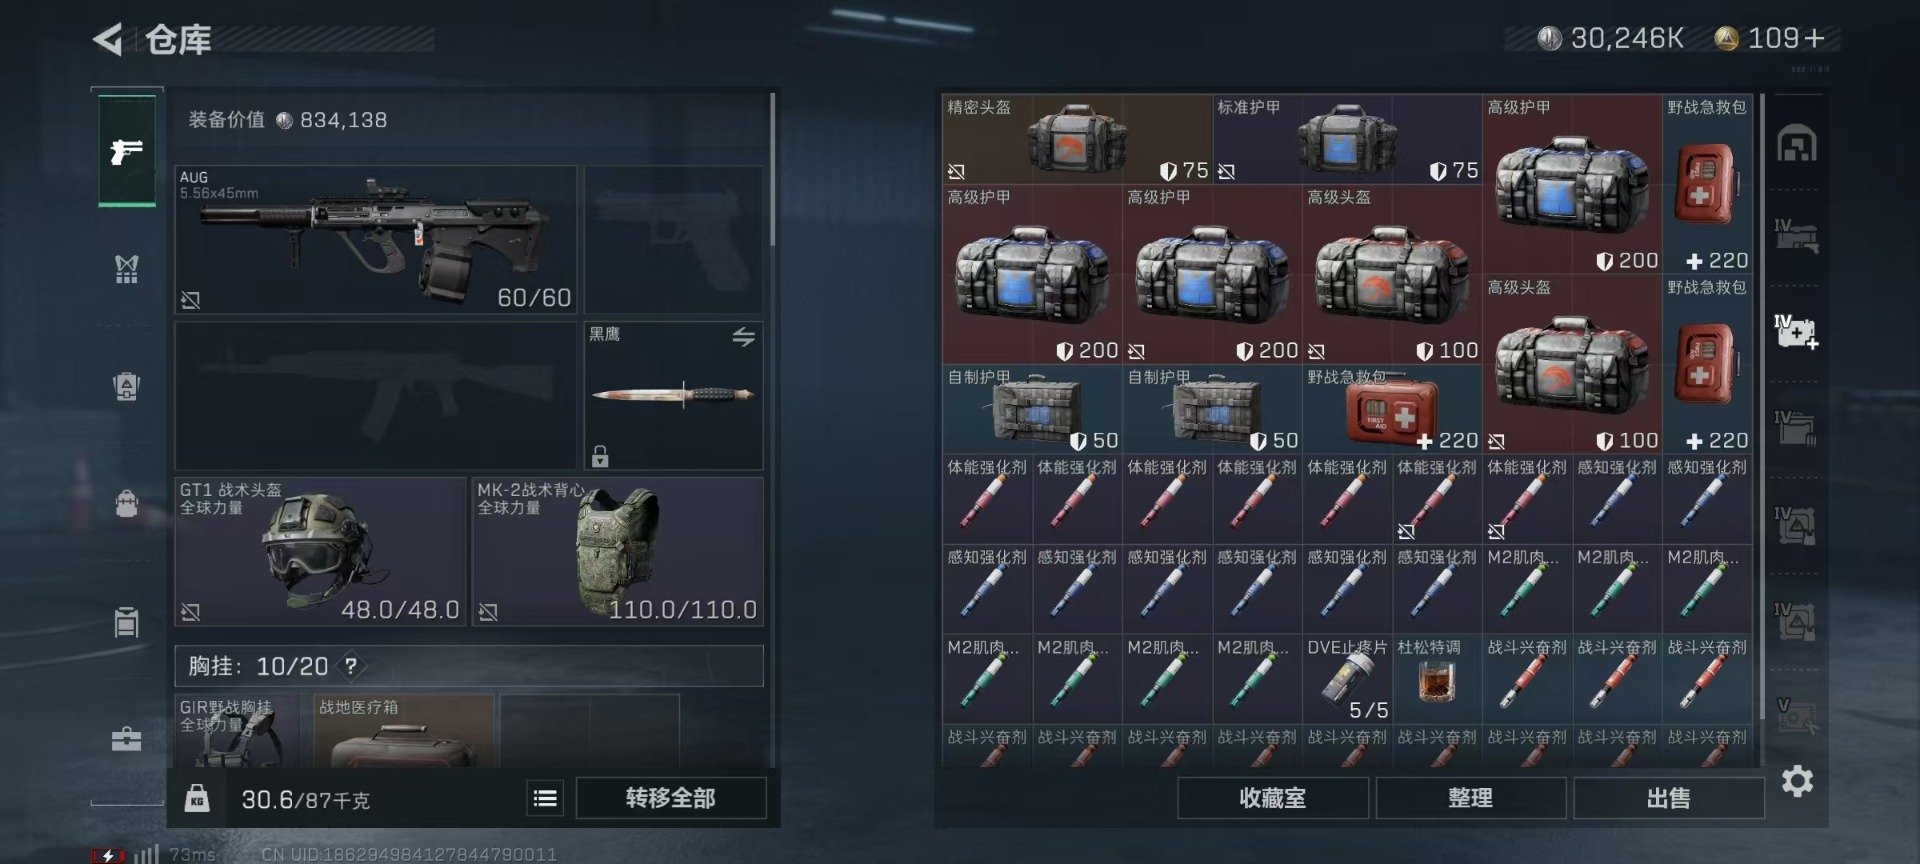Go back using the arrow beside 仓库
This screenshot has width=1920, height=864.
[x=107, y=40]
